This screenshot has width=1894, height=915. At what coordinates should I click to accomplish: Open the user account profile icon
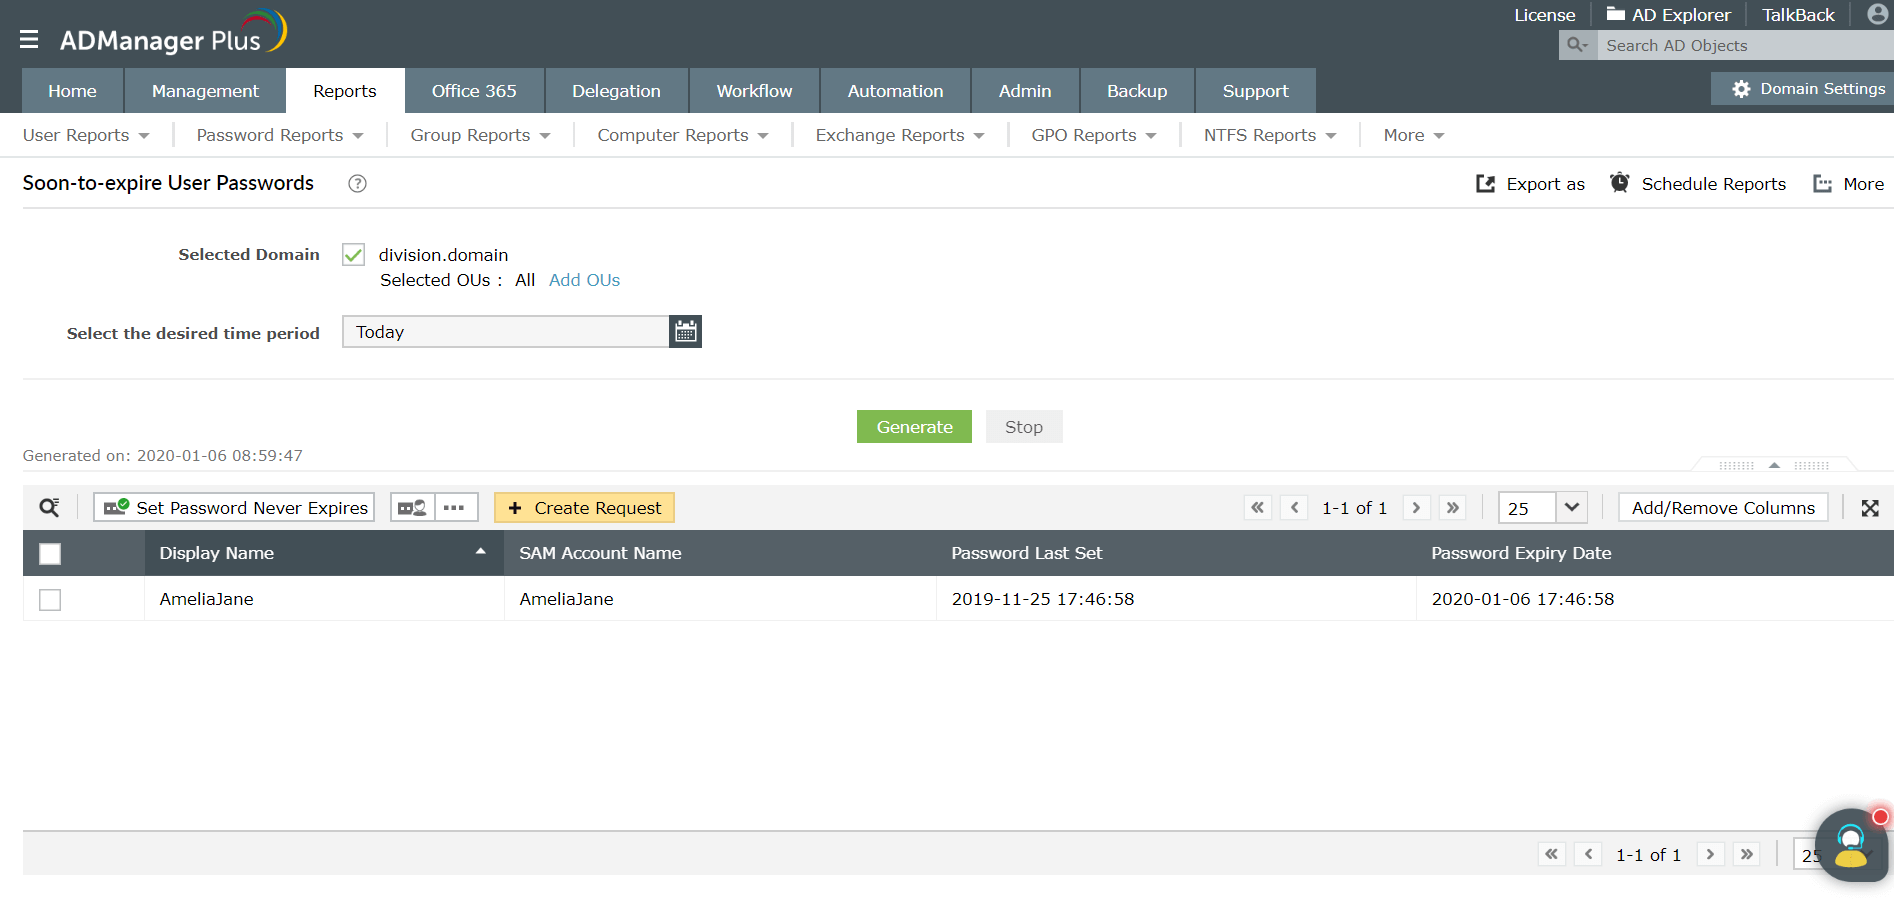pos(1877,14)
